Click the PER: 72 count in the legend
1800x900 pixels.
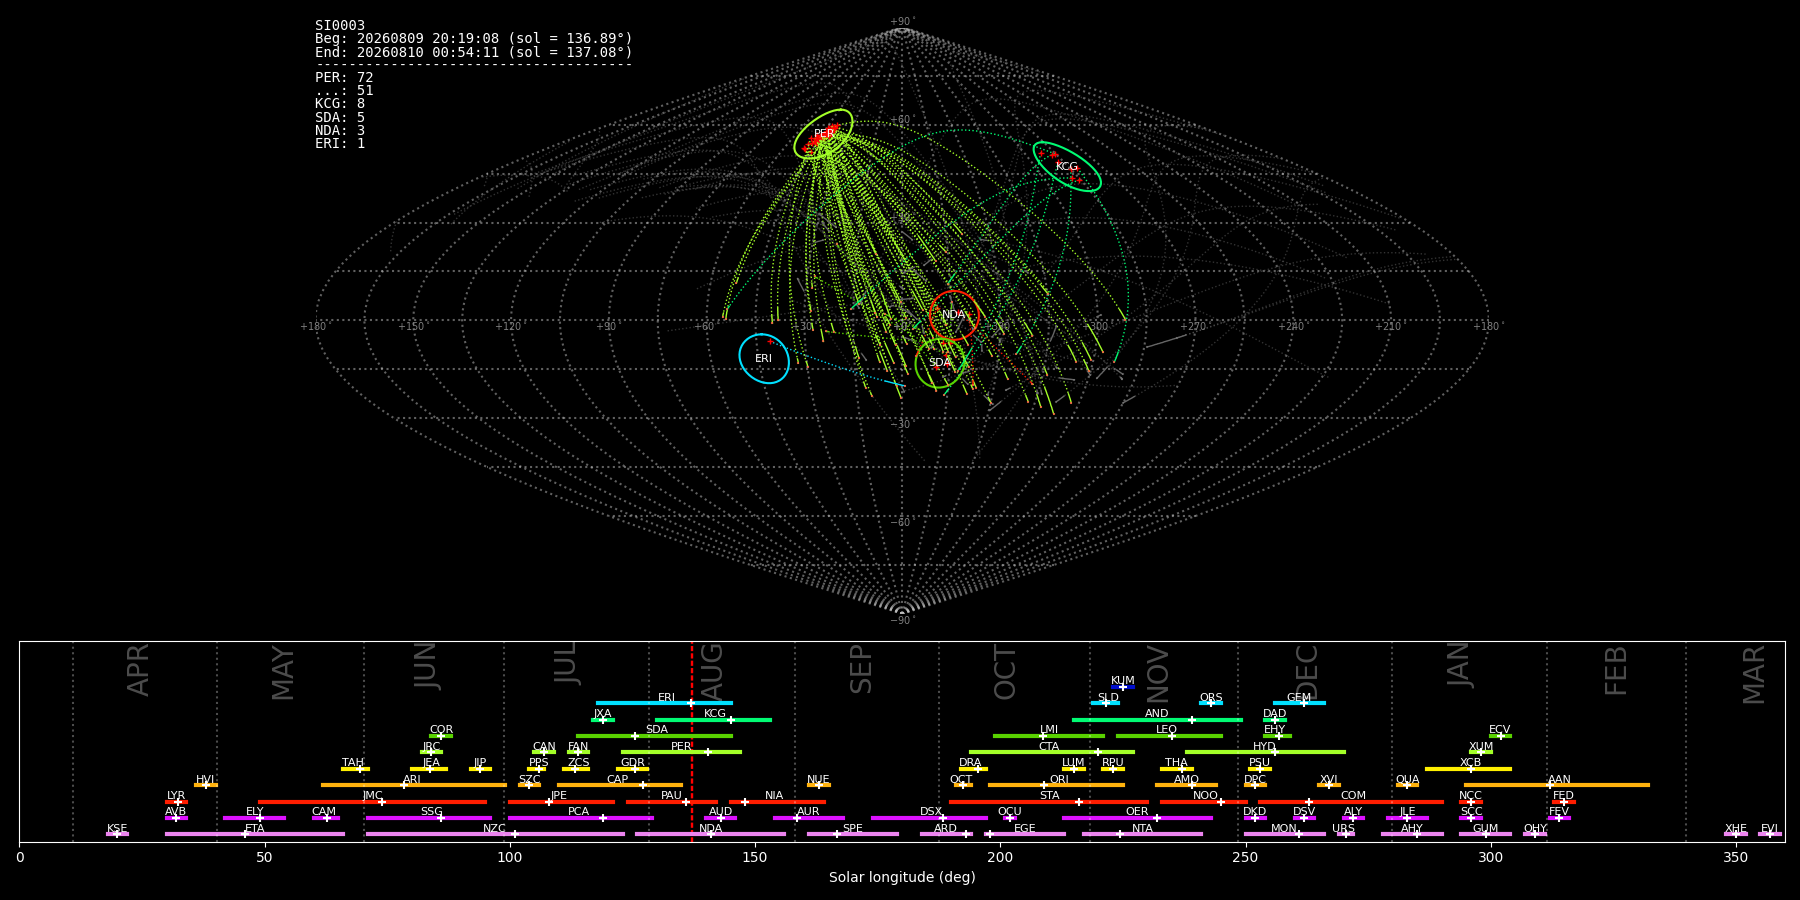[344, 78]
